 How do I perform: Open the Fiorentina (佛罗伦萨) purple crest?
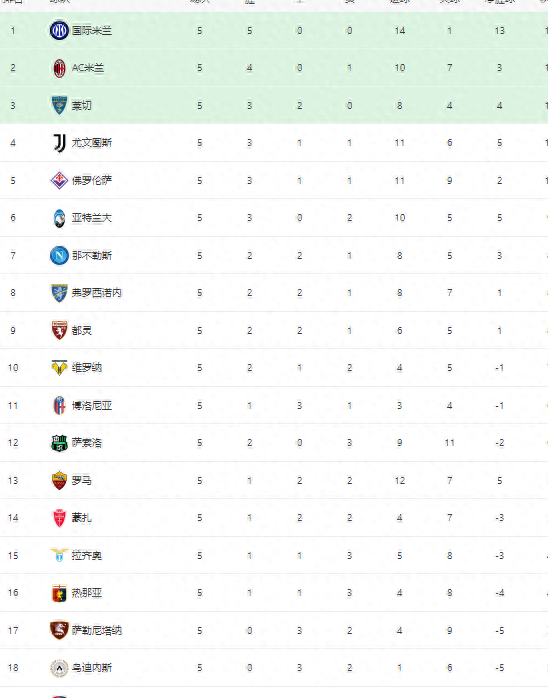(x=59, y=180)
